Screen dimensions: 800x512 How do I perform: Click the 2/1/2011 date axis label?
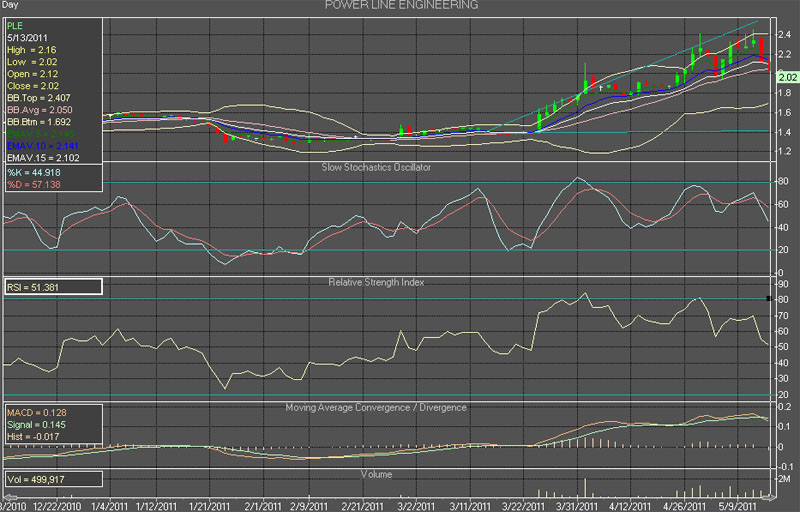tap(263, 506)
